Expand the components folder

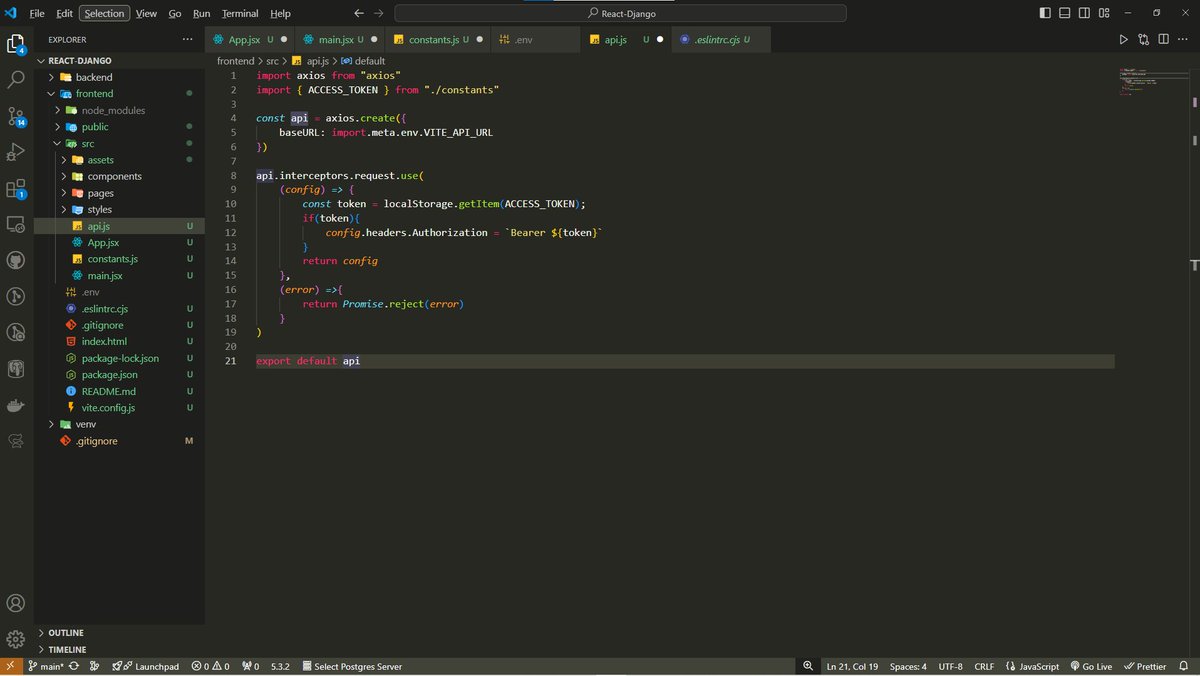point(119,176)
